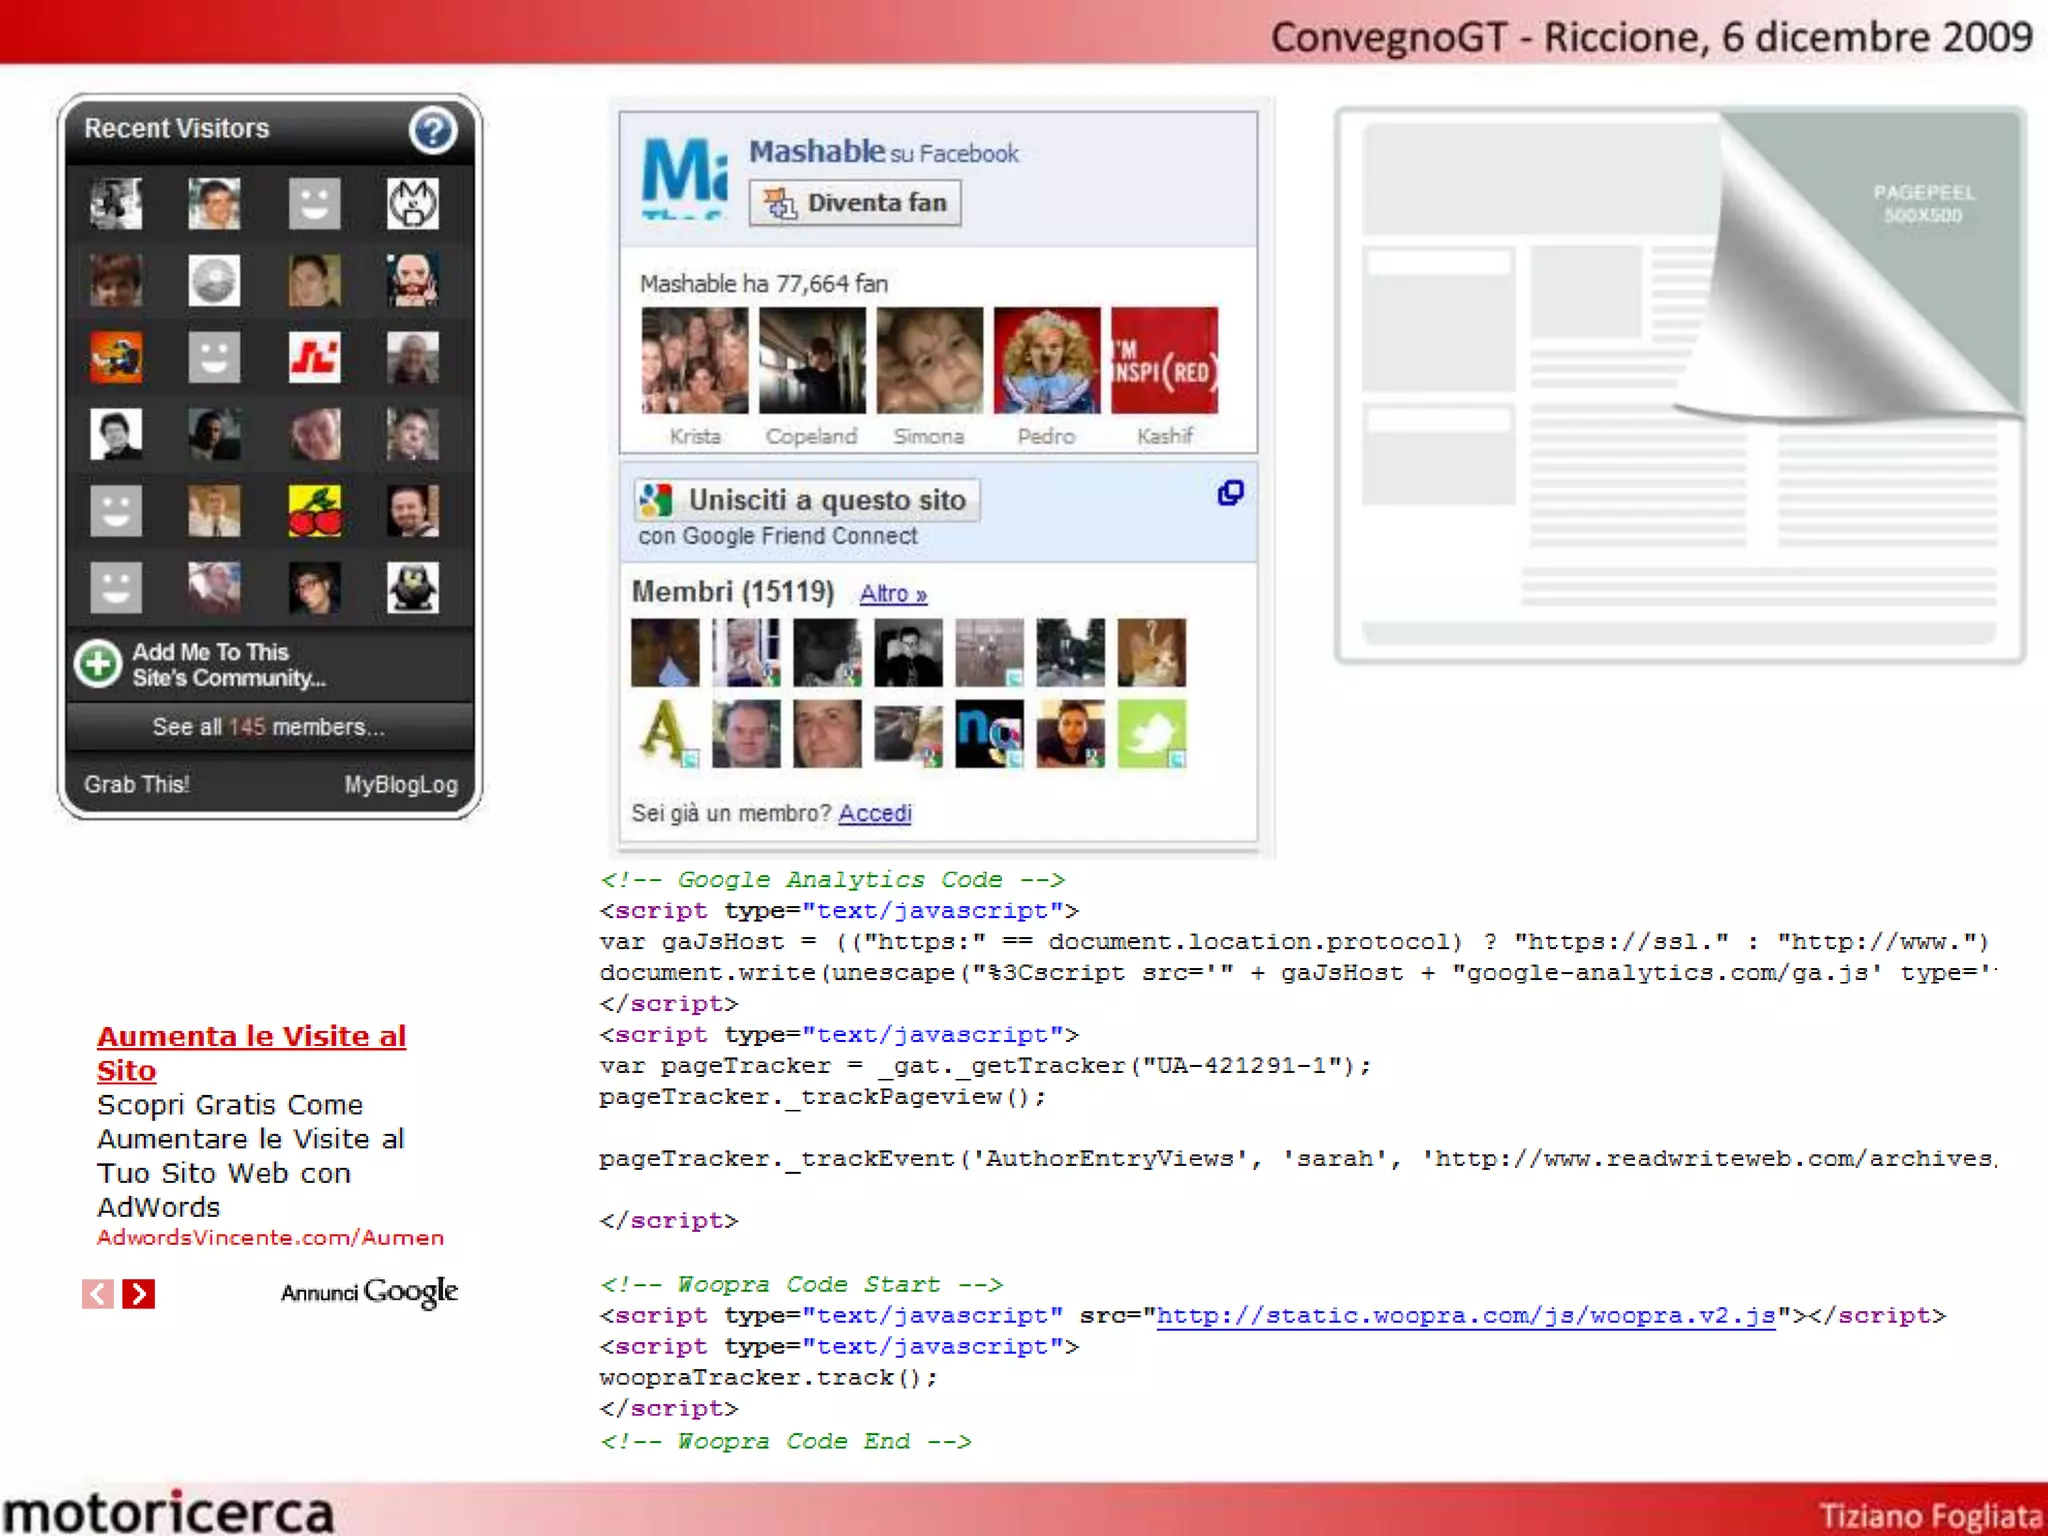Click the faded previous ad arrow
2048x1536 pixels.
[x=97, y=1294]
